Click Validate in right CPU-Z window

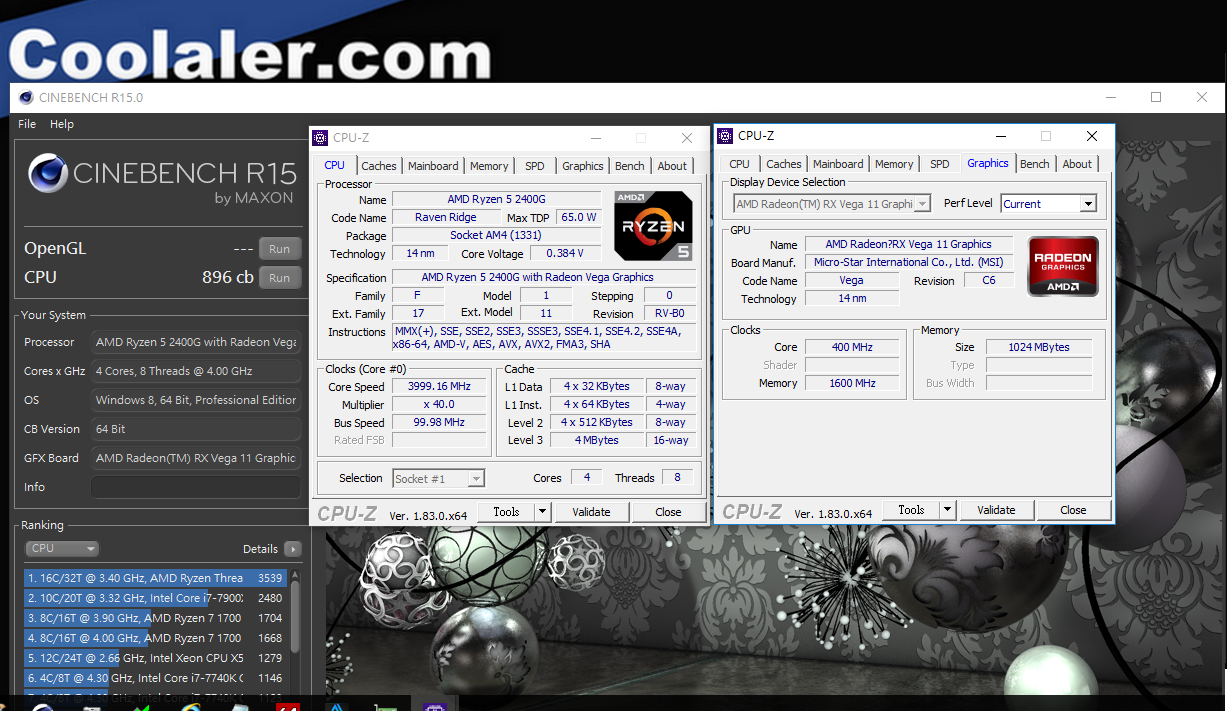point(996,510)
